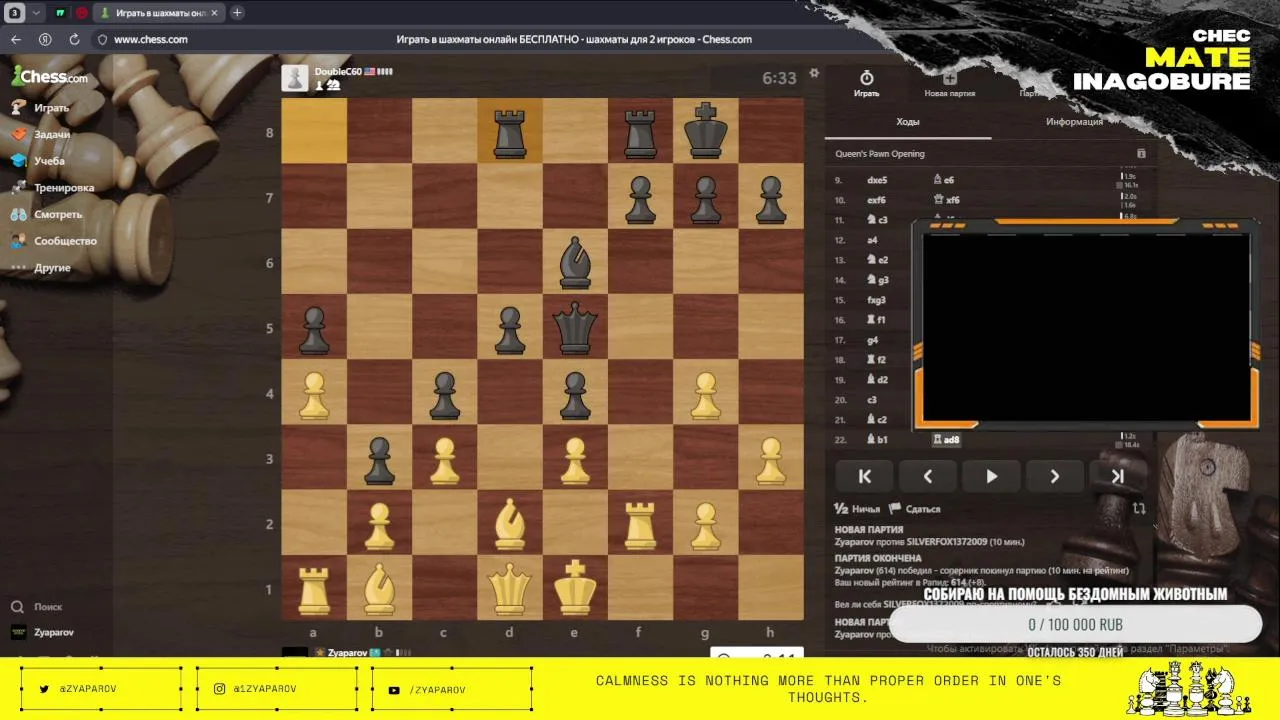Viewport: 1280px width, 720px height.
Task: Select move 22 b1 in move list
Action: (876, 440)
